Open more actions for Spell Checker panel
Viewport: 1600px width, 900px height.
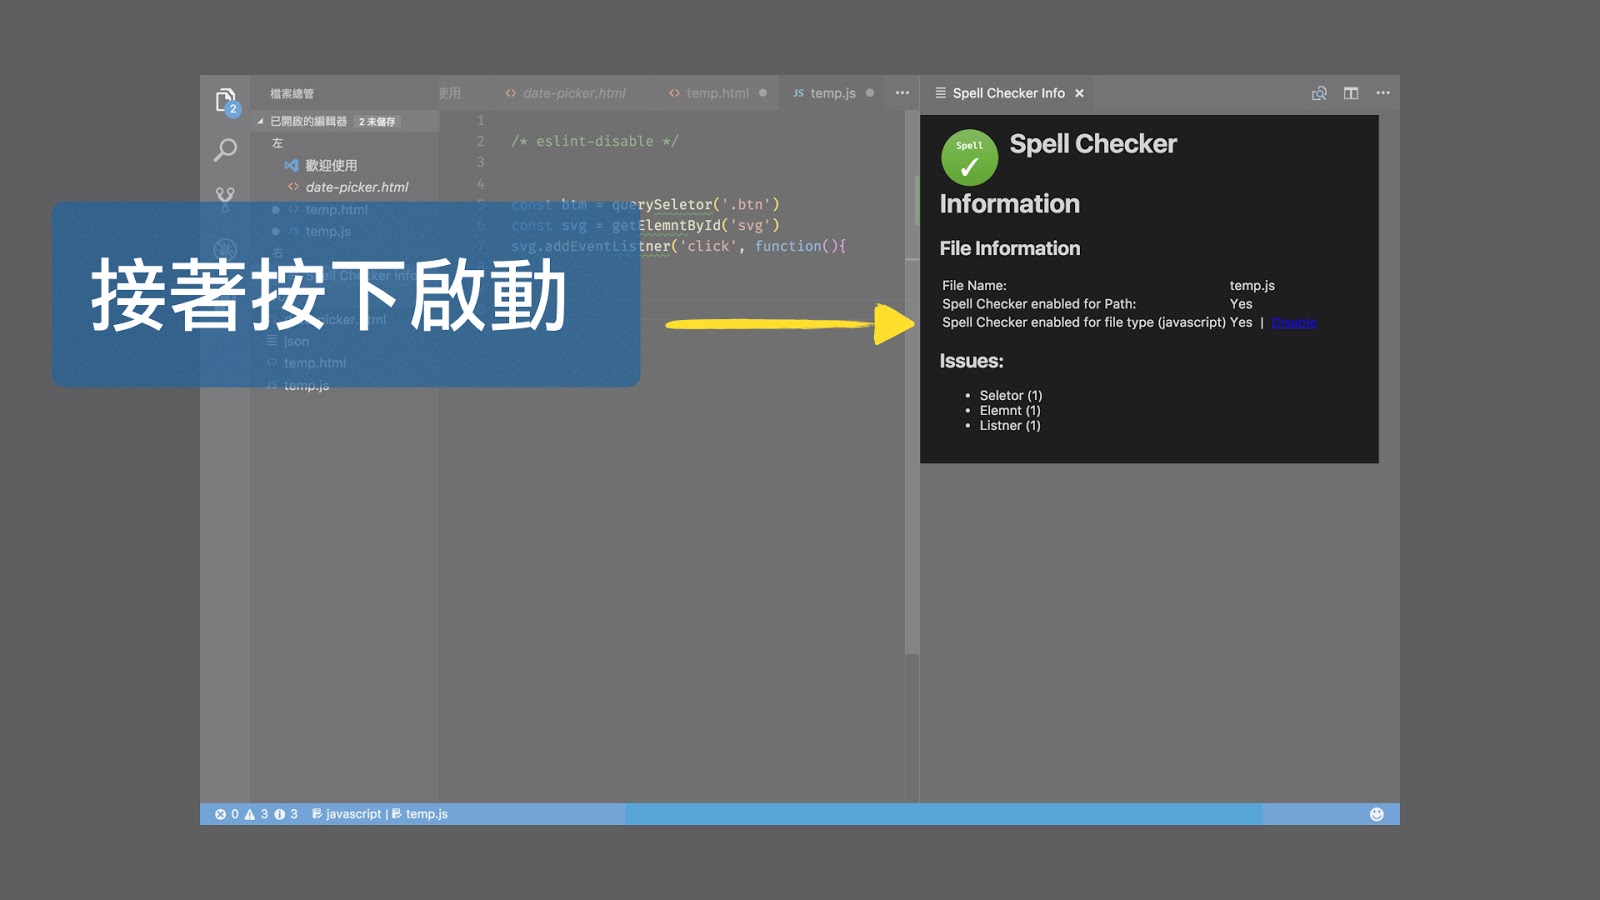tap(1383, 93)
